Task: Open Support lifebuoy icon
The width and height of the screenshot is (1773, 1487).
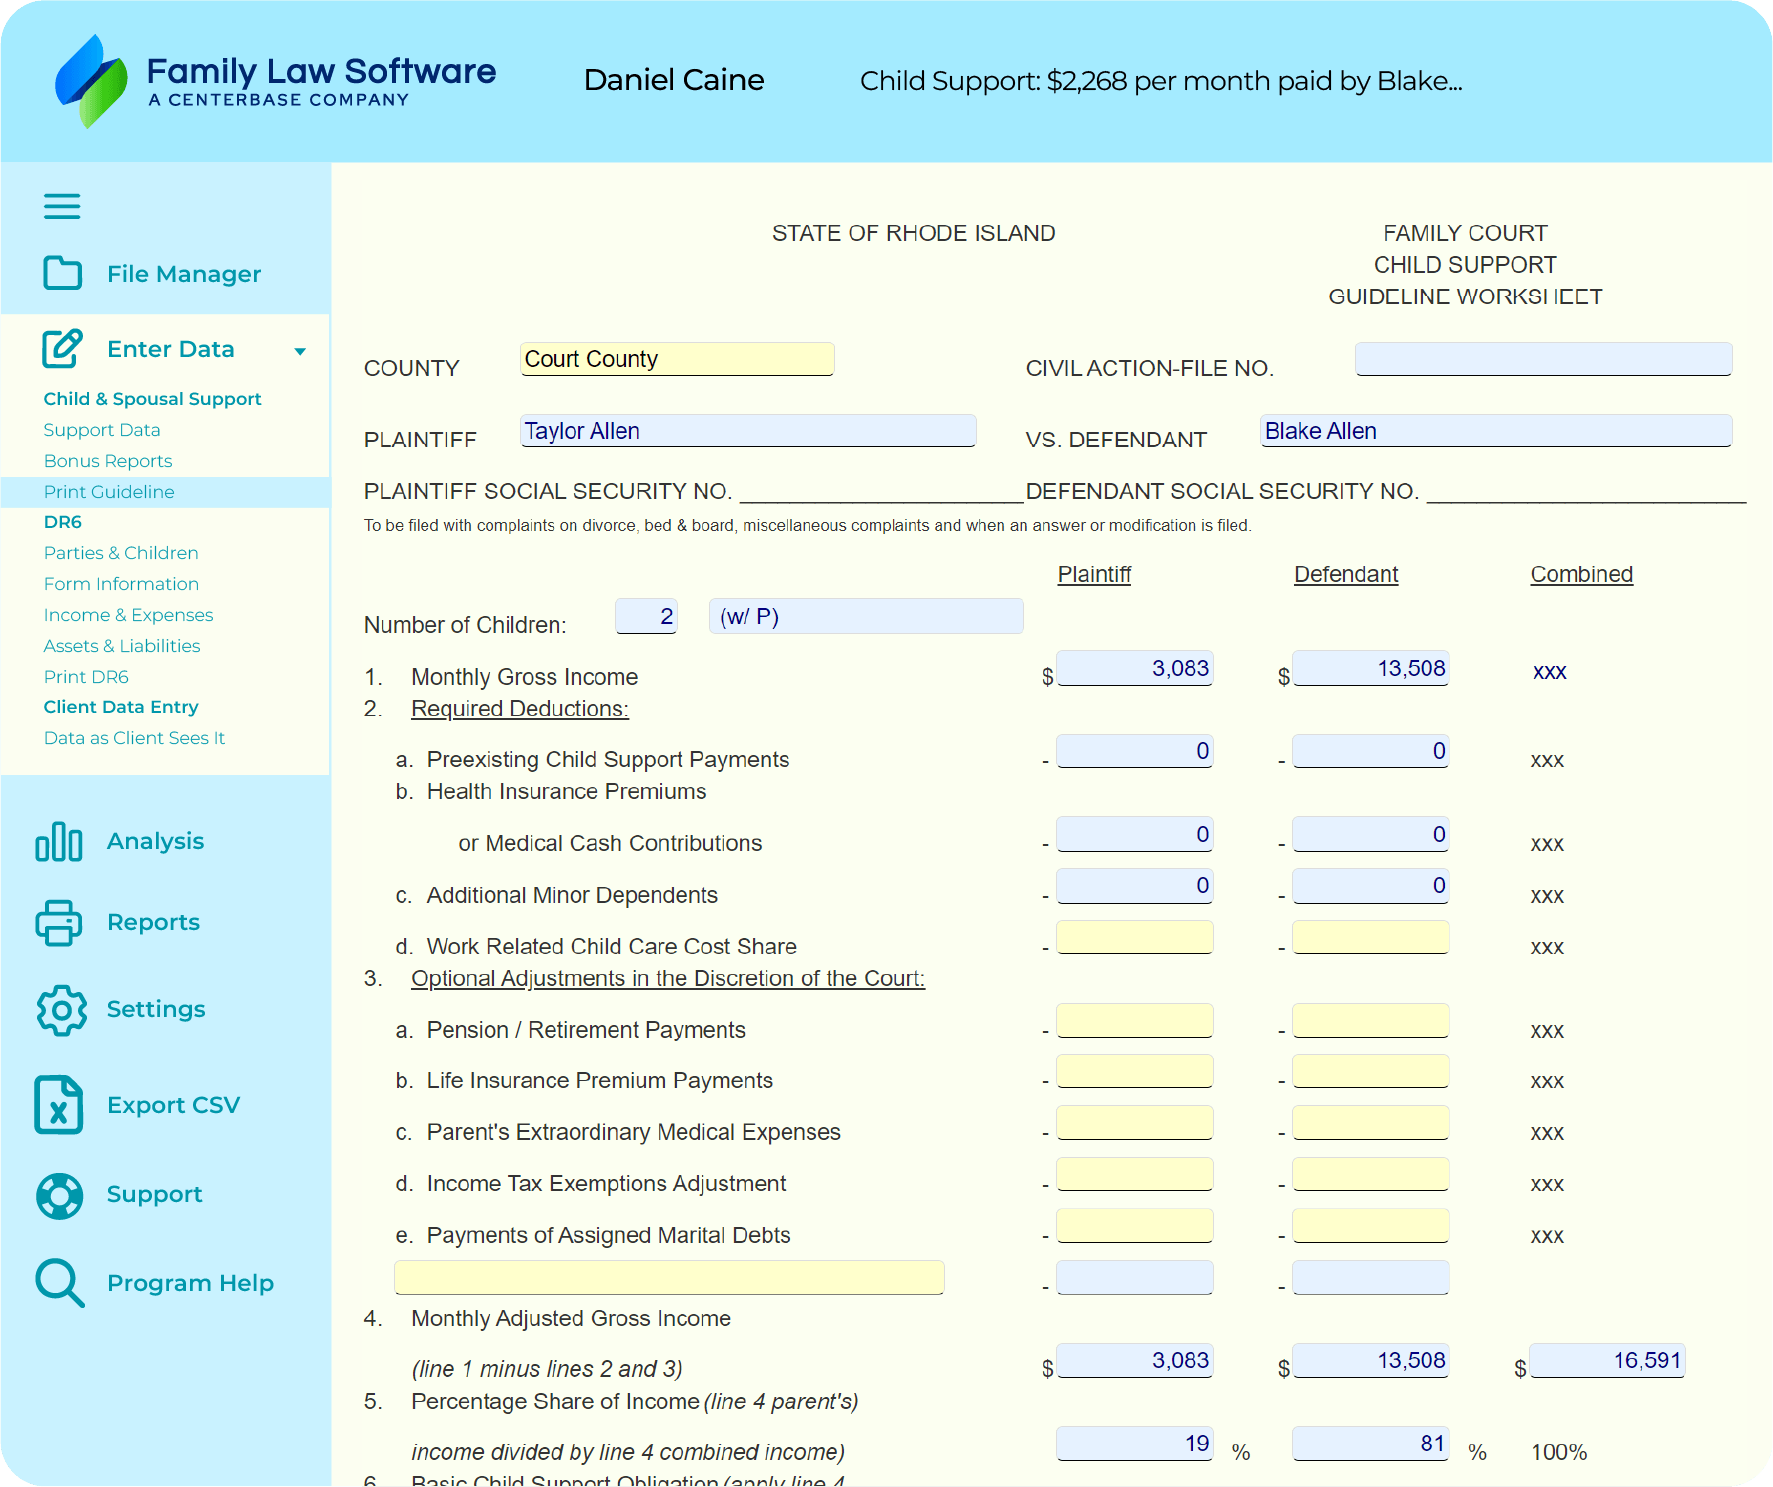Action: (59, 1195)
